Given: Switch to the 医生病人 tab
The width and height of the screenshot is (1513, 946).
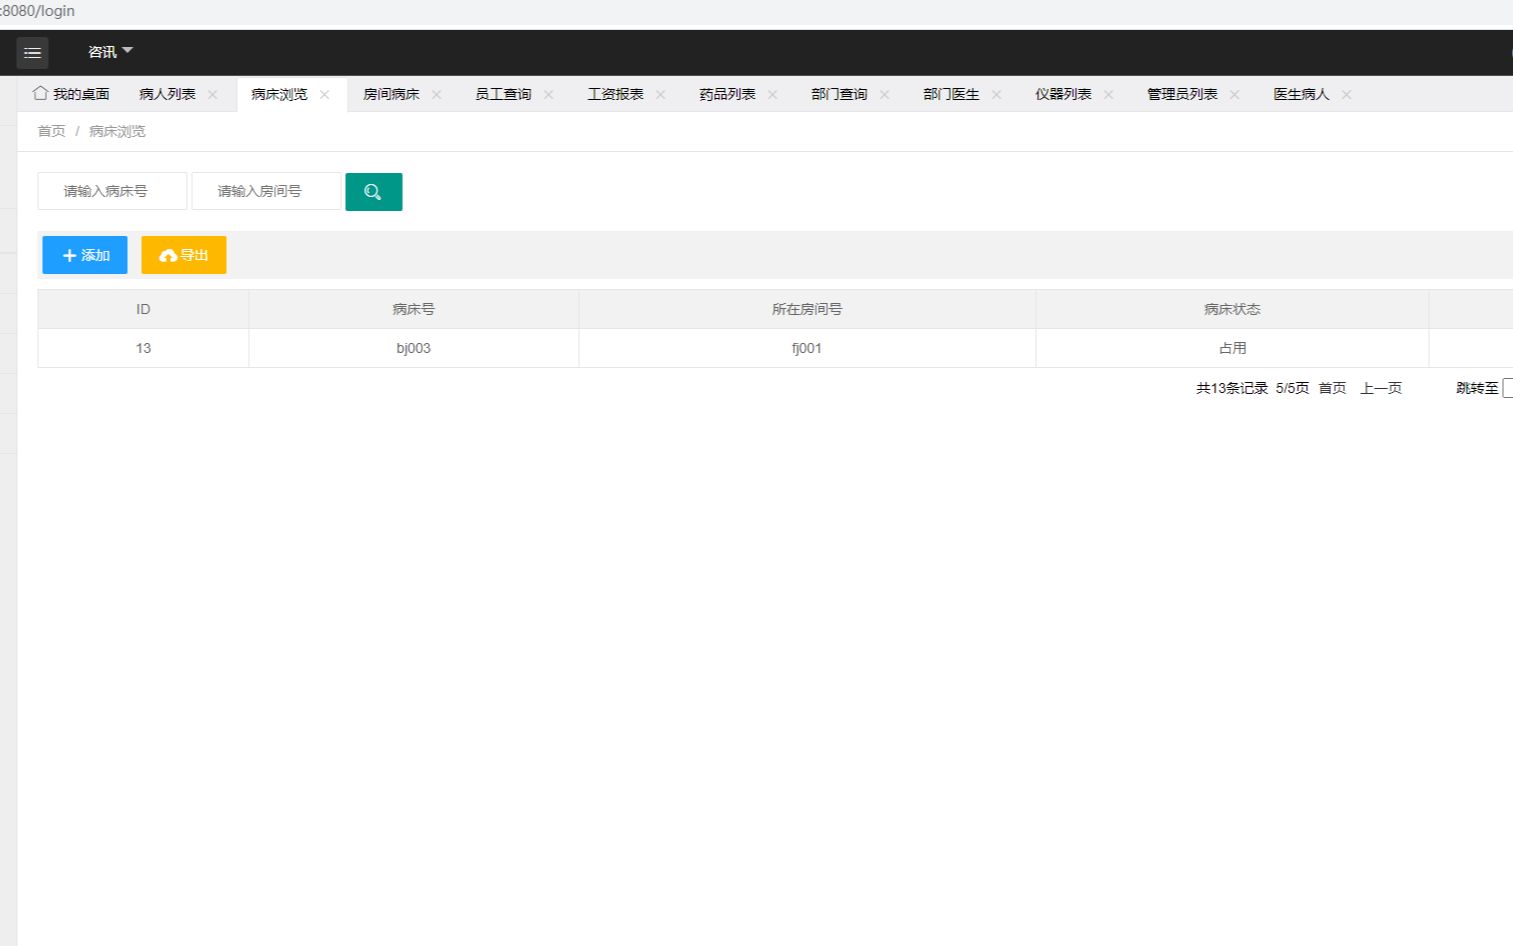Looking at the screenshot, I should click(1301, 94).
